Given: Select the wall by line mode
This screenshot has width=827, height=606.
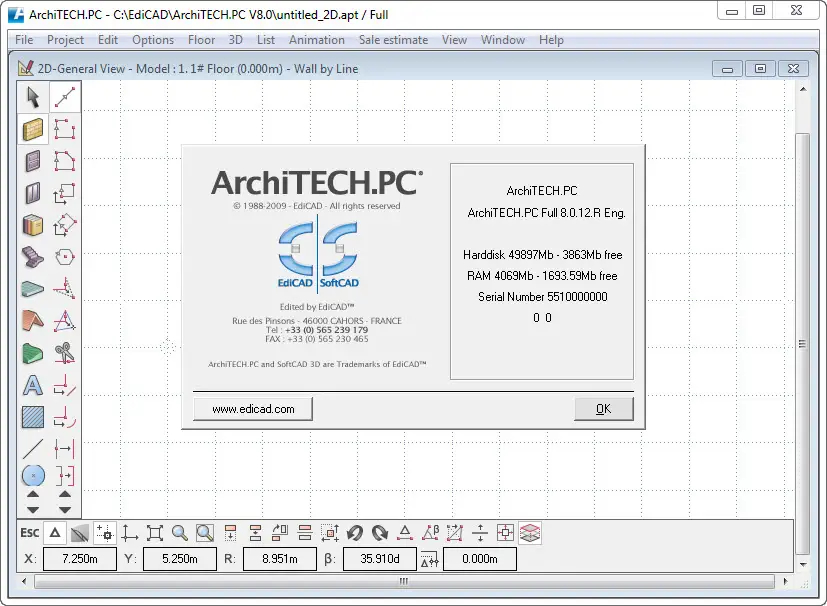Looking at the screenshot, I should point(65,97).
